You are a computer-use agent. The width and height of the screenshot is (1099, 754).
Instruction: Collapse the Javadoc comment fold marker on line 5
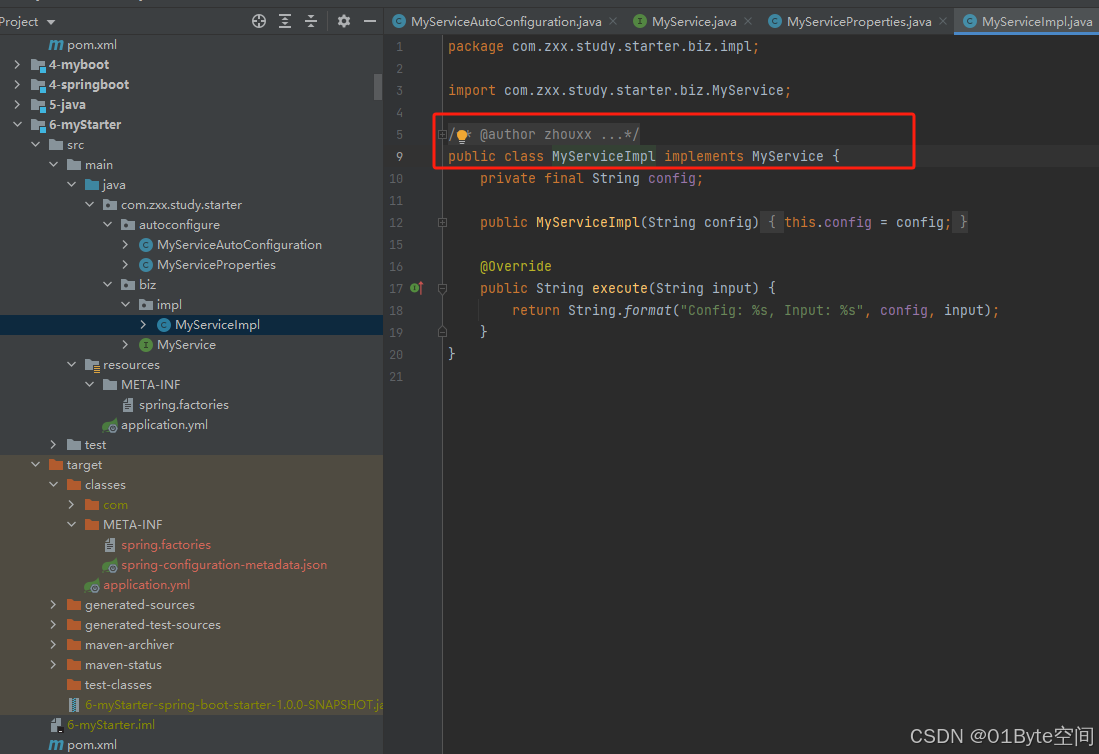click(x=442, y=134)
